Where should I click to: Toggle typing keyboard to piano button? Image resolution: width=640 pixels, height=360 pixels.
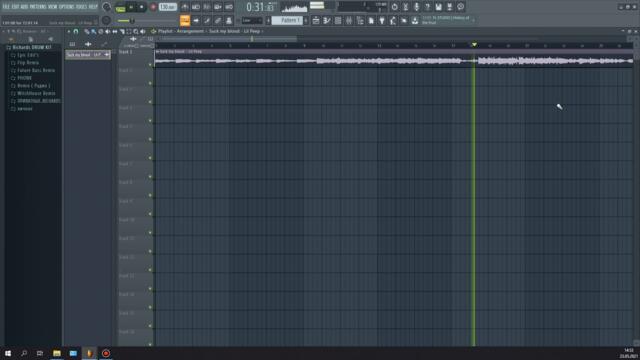[196, 20]
